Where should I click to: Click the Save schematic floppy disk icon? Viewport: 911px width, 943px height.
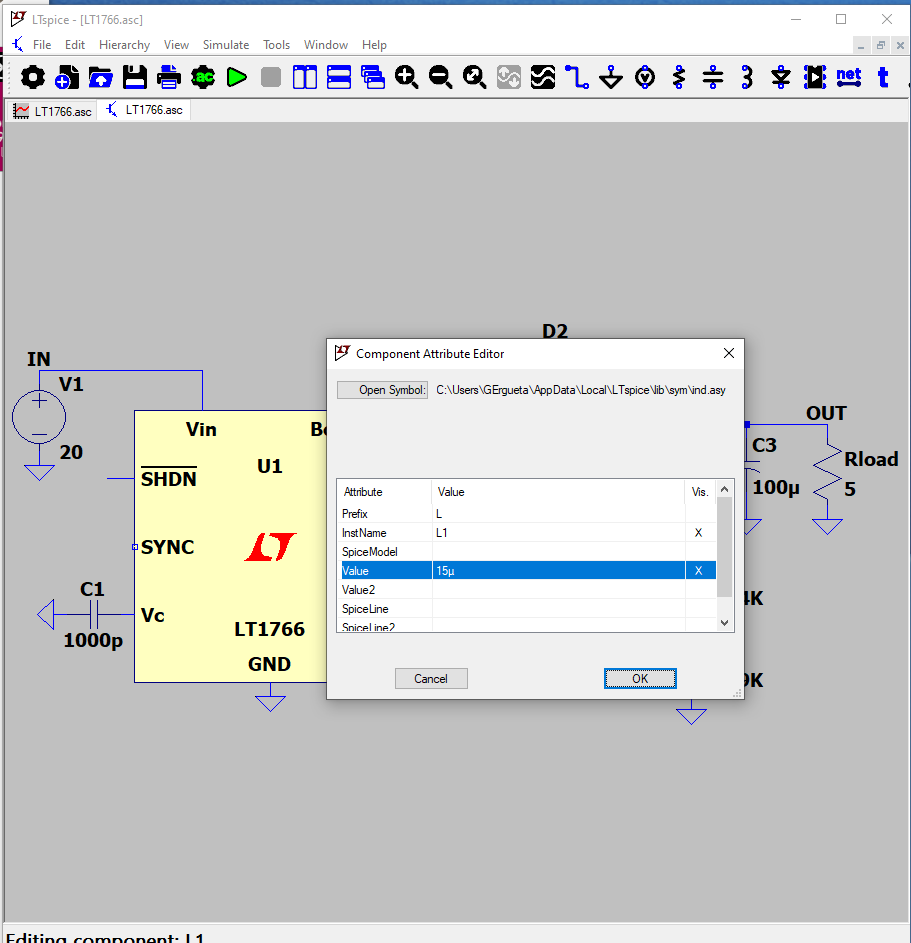click(x=135, y=77)
